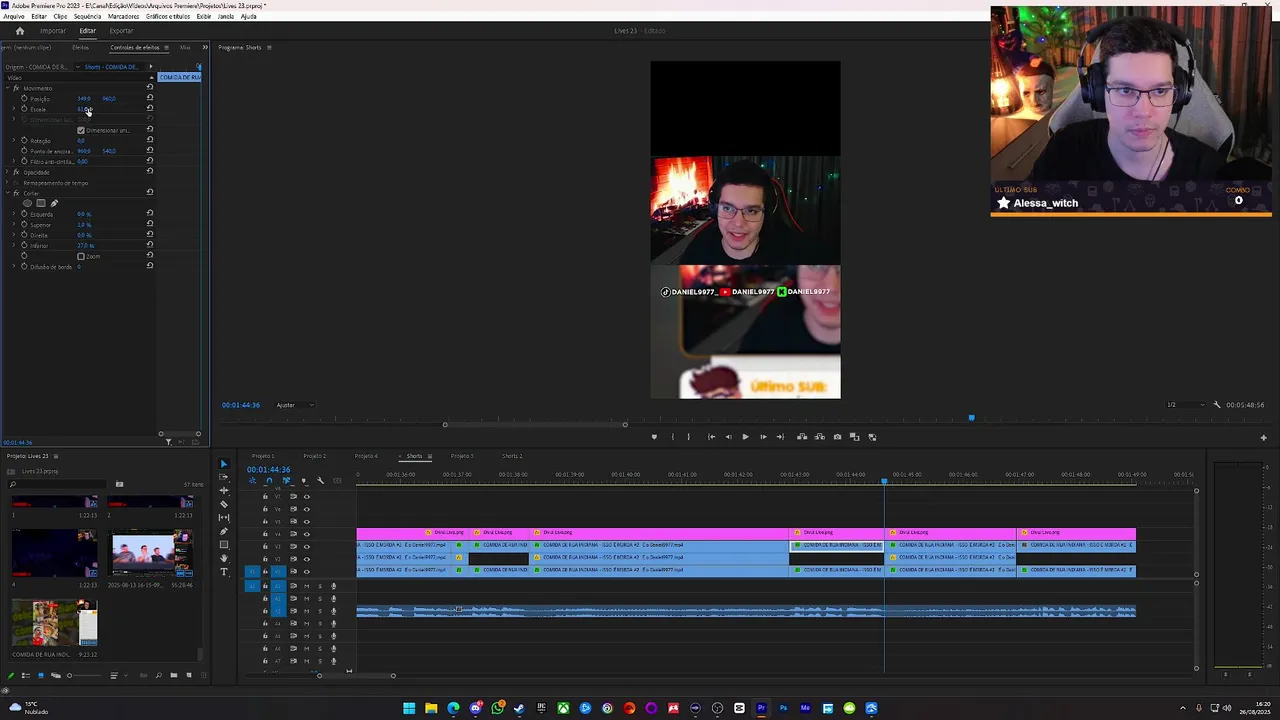
Task: Select the Slip tool
Action: pos(224,518)
